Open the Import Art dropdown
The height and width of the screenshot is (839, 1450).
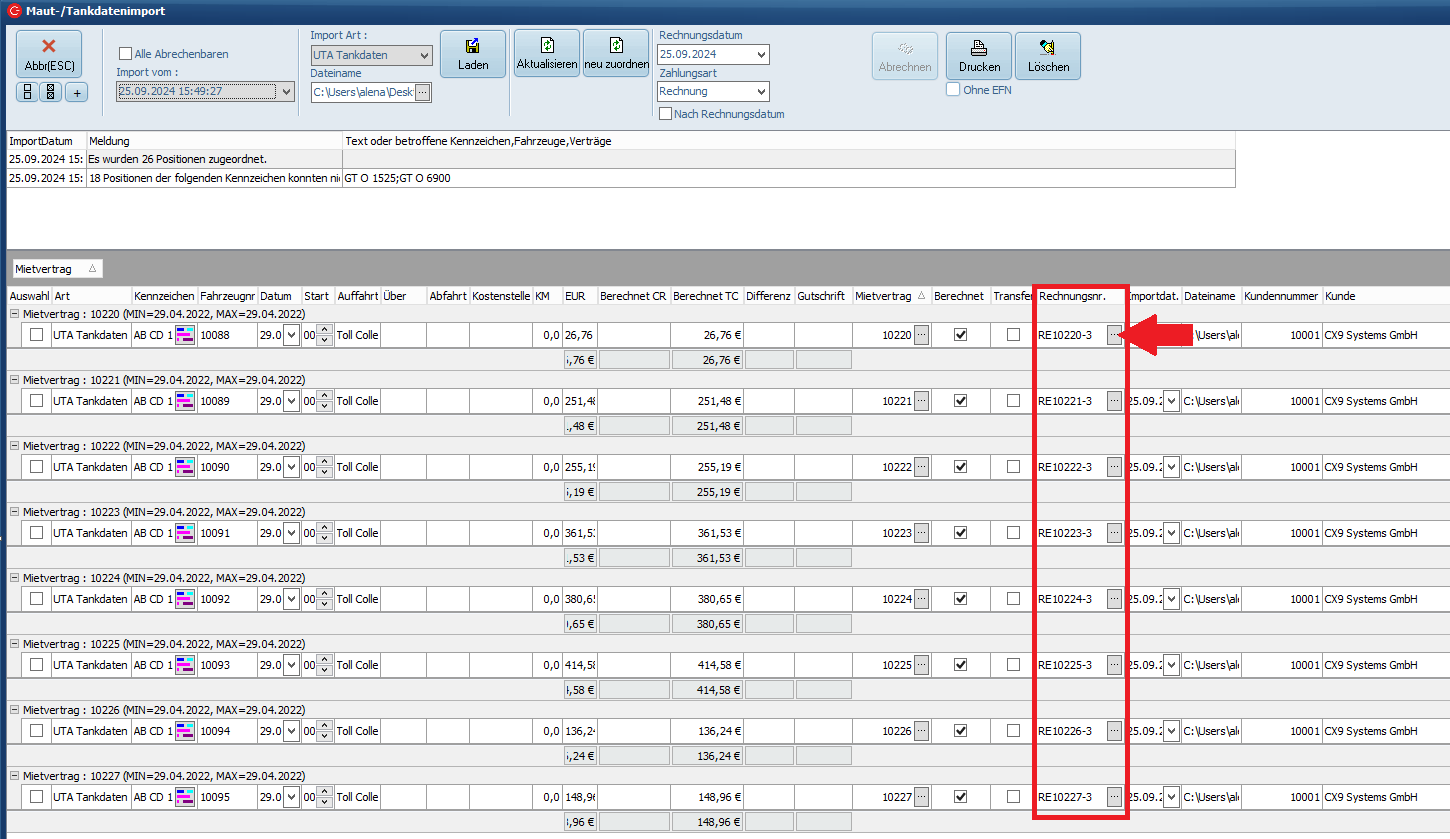(x=422, y=55)
